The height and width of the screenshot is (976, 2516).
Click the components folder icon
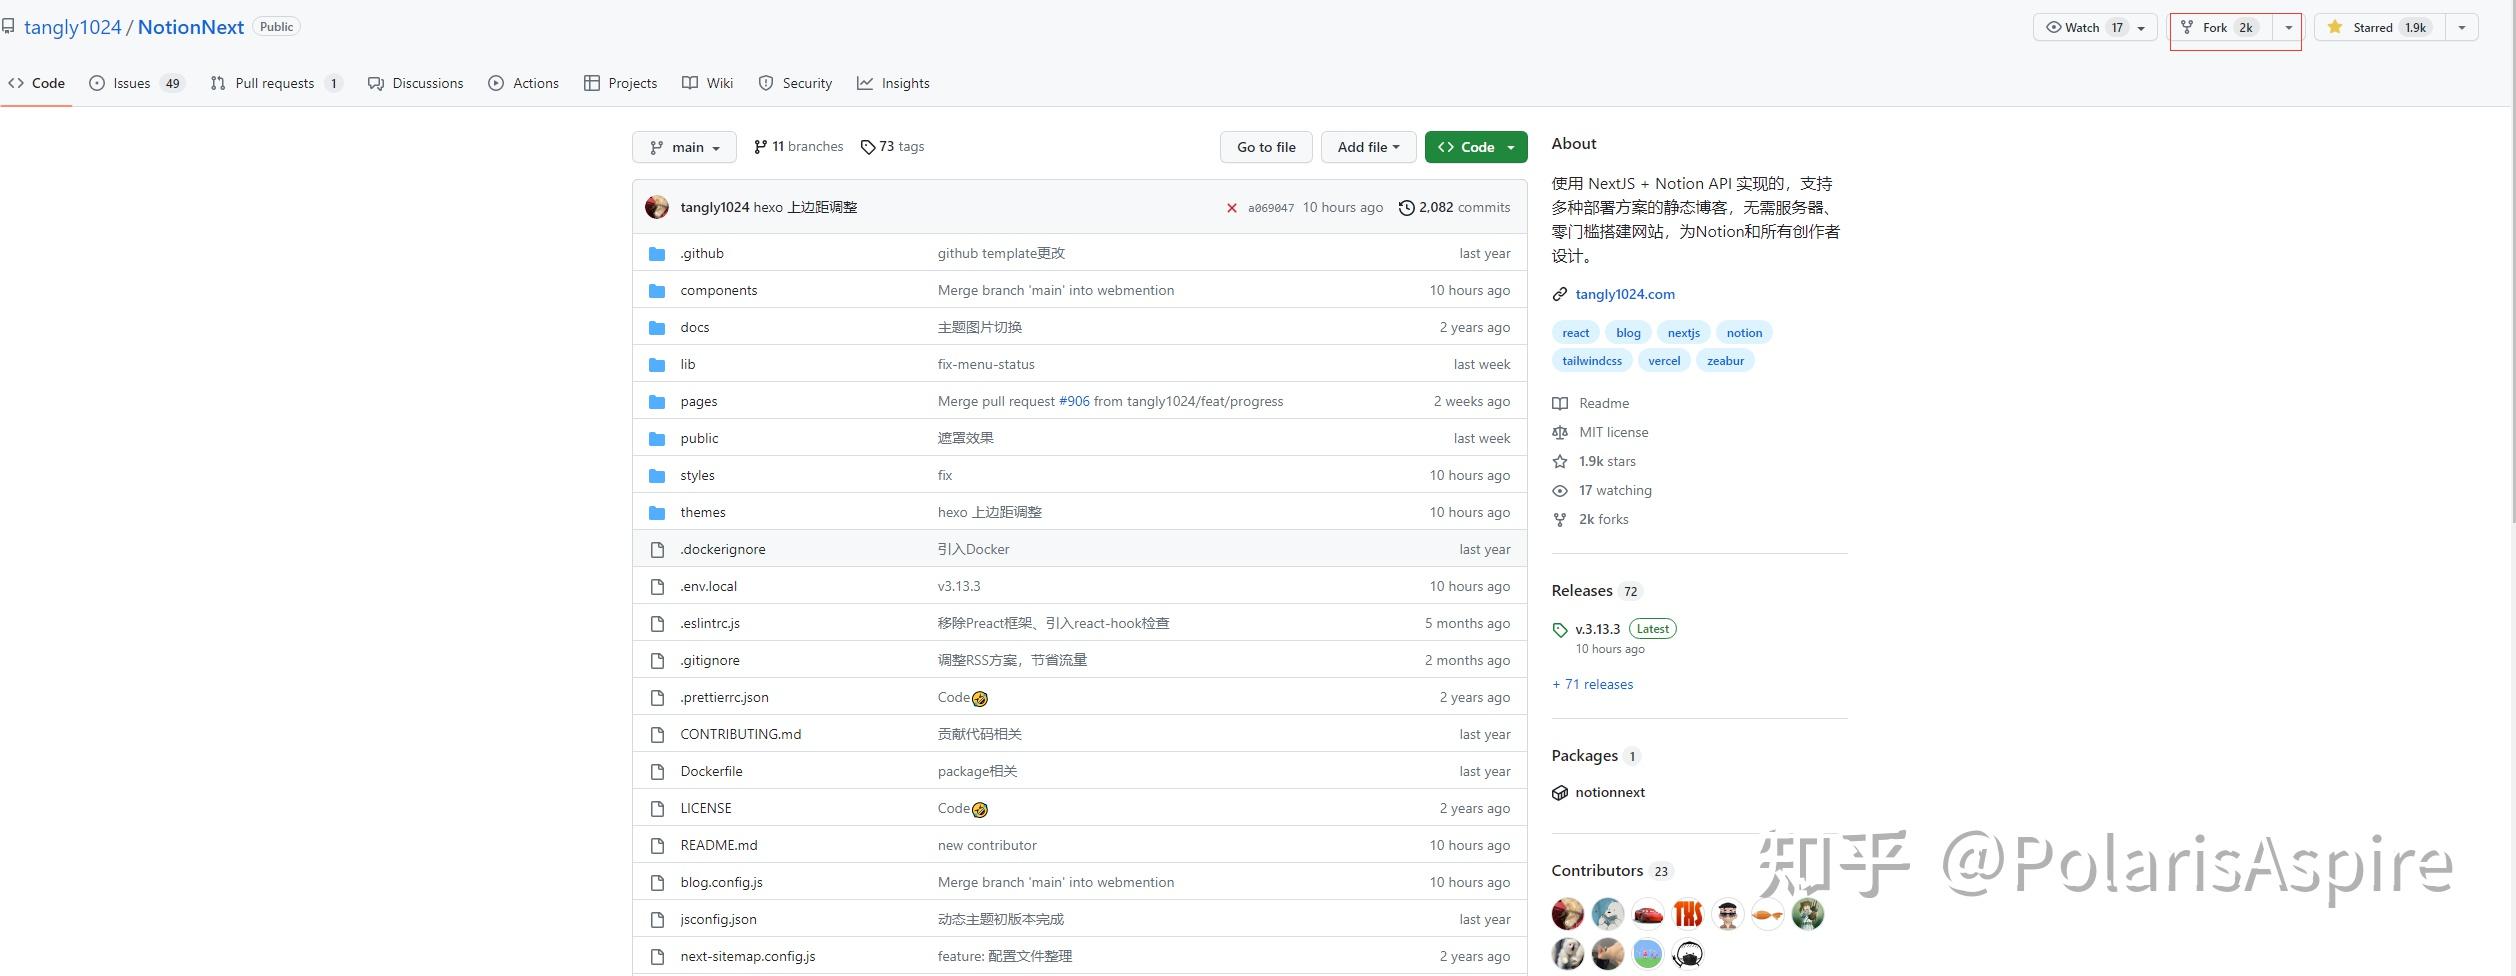657,291
